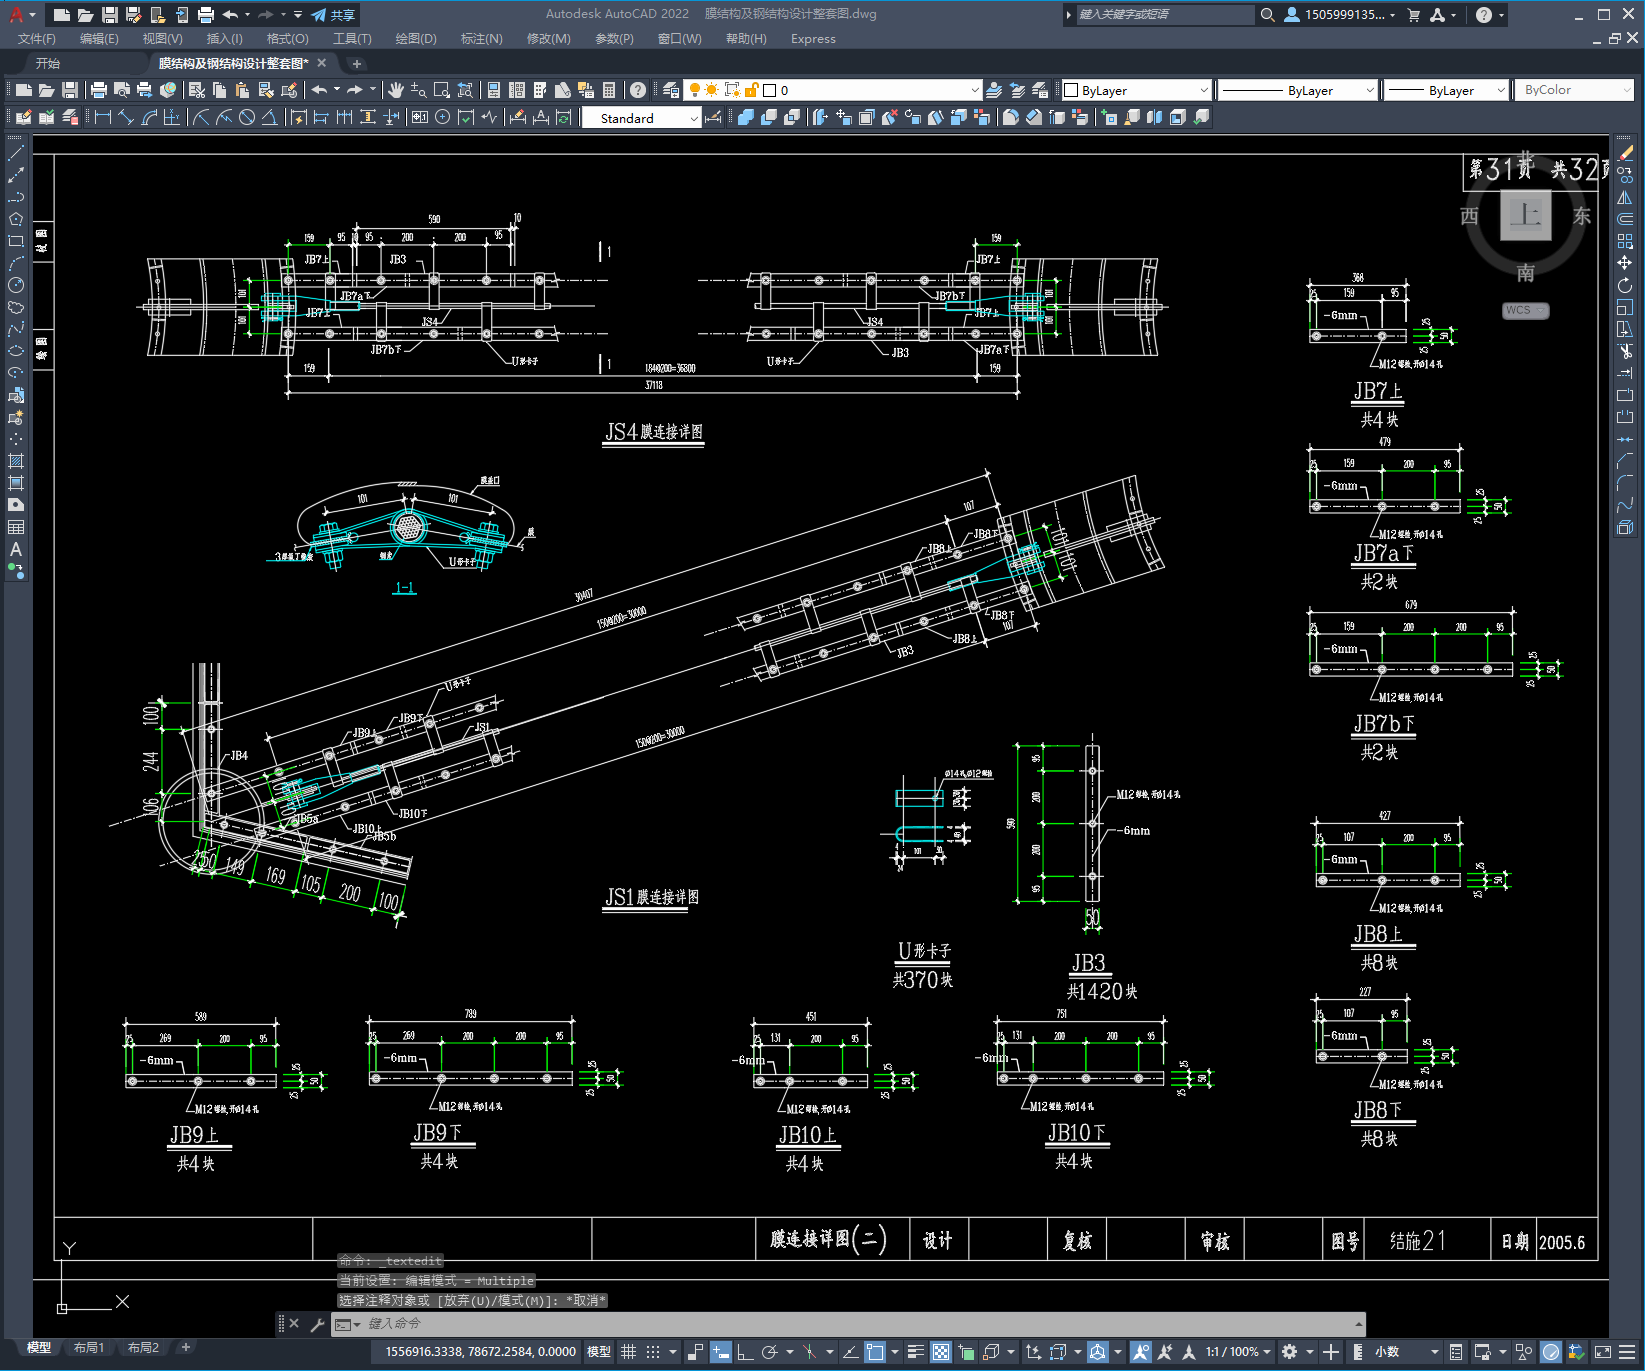1645x1371 pixels.
Task: Open the Standard dimension style dropdown
Action: pos(641,118)
